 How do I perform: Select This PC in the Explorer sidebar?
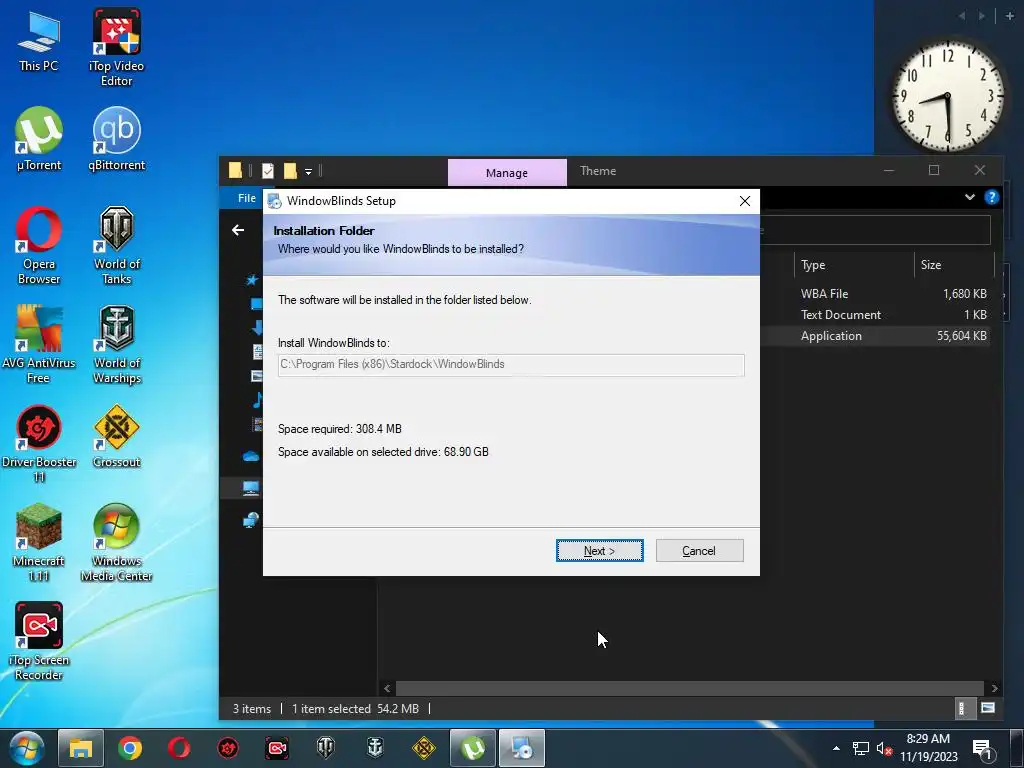tap(251, 488)
